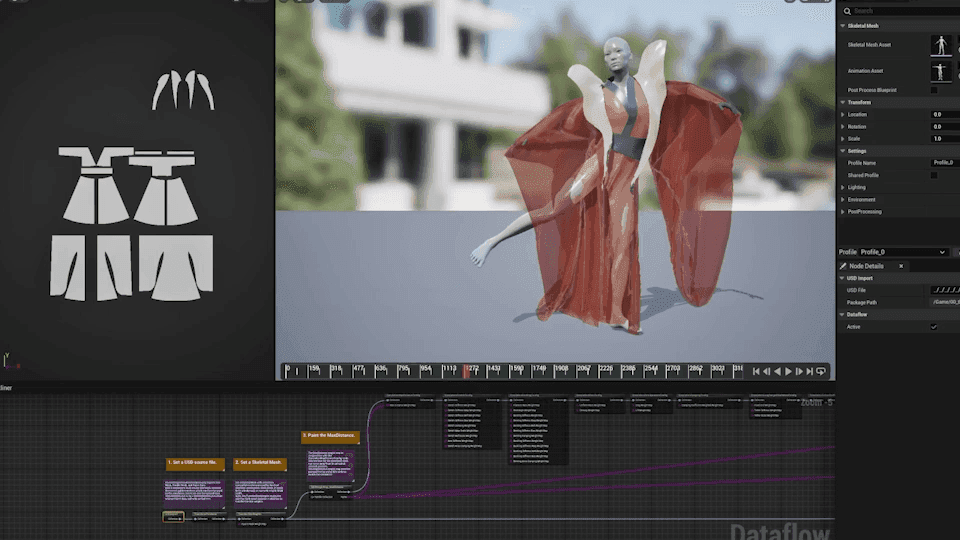
Task: Click the Animation Asset thumbnail
Action: tap(941, 71)
